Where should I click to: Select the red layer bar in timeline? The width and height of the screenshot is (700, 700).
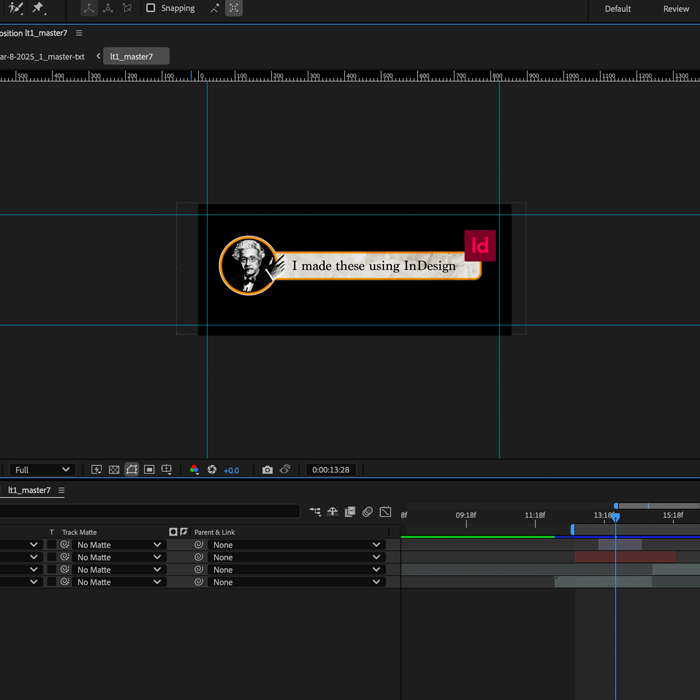pos(626,557)
